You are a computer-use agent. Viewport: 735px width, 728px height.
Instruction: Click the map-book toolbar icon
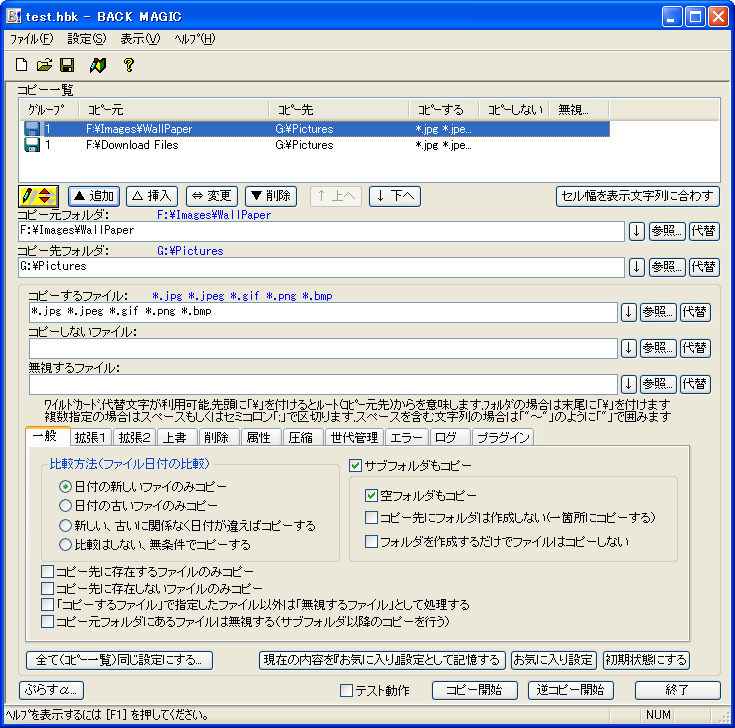point(98,65)
